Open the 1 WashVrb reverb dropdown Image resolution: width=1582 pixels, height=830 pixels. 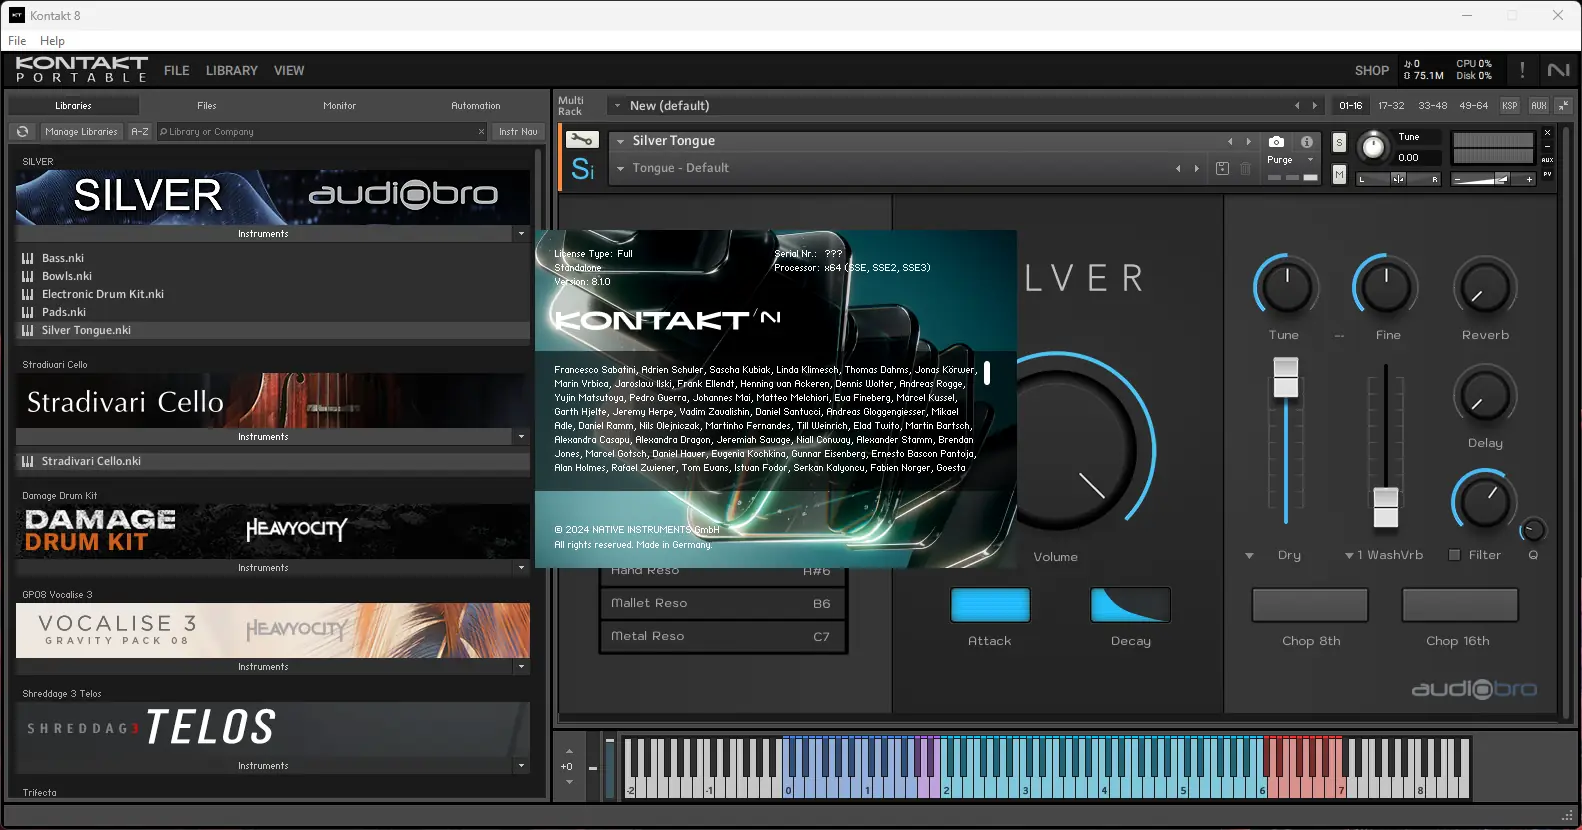[1349, 555]
